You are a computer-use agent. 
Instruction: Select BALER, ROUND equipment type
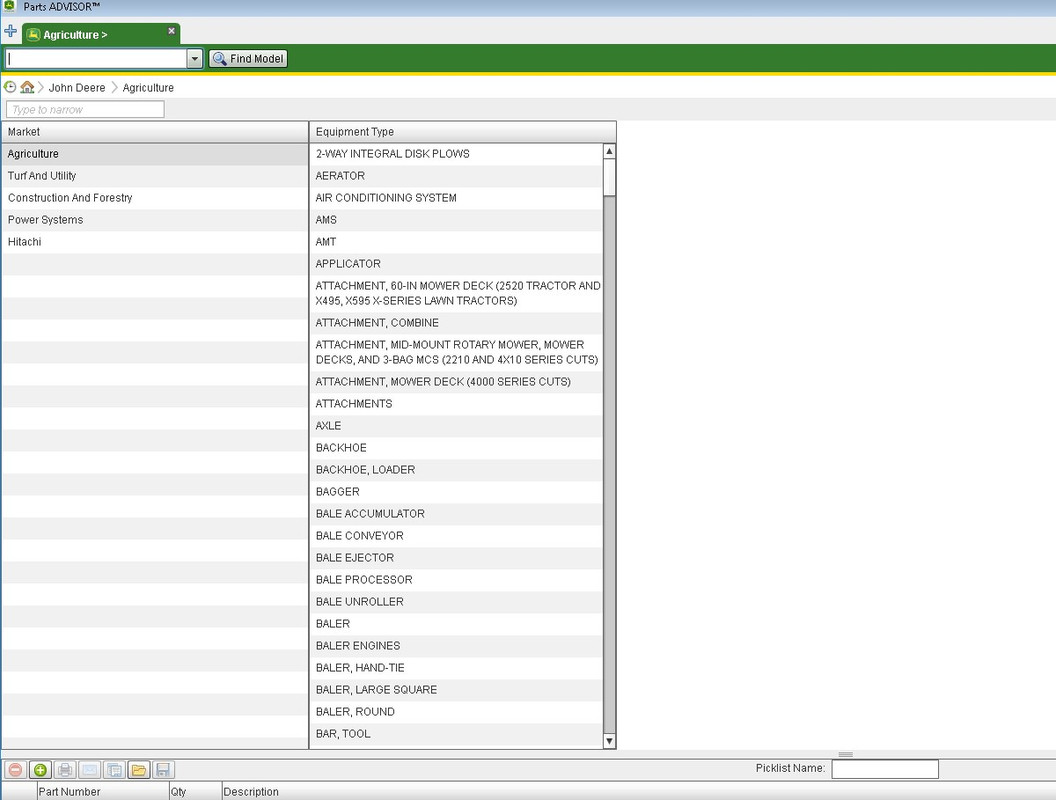coord(456,712)
